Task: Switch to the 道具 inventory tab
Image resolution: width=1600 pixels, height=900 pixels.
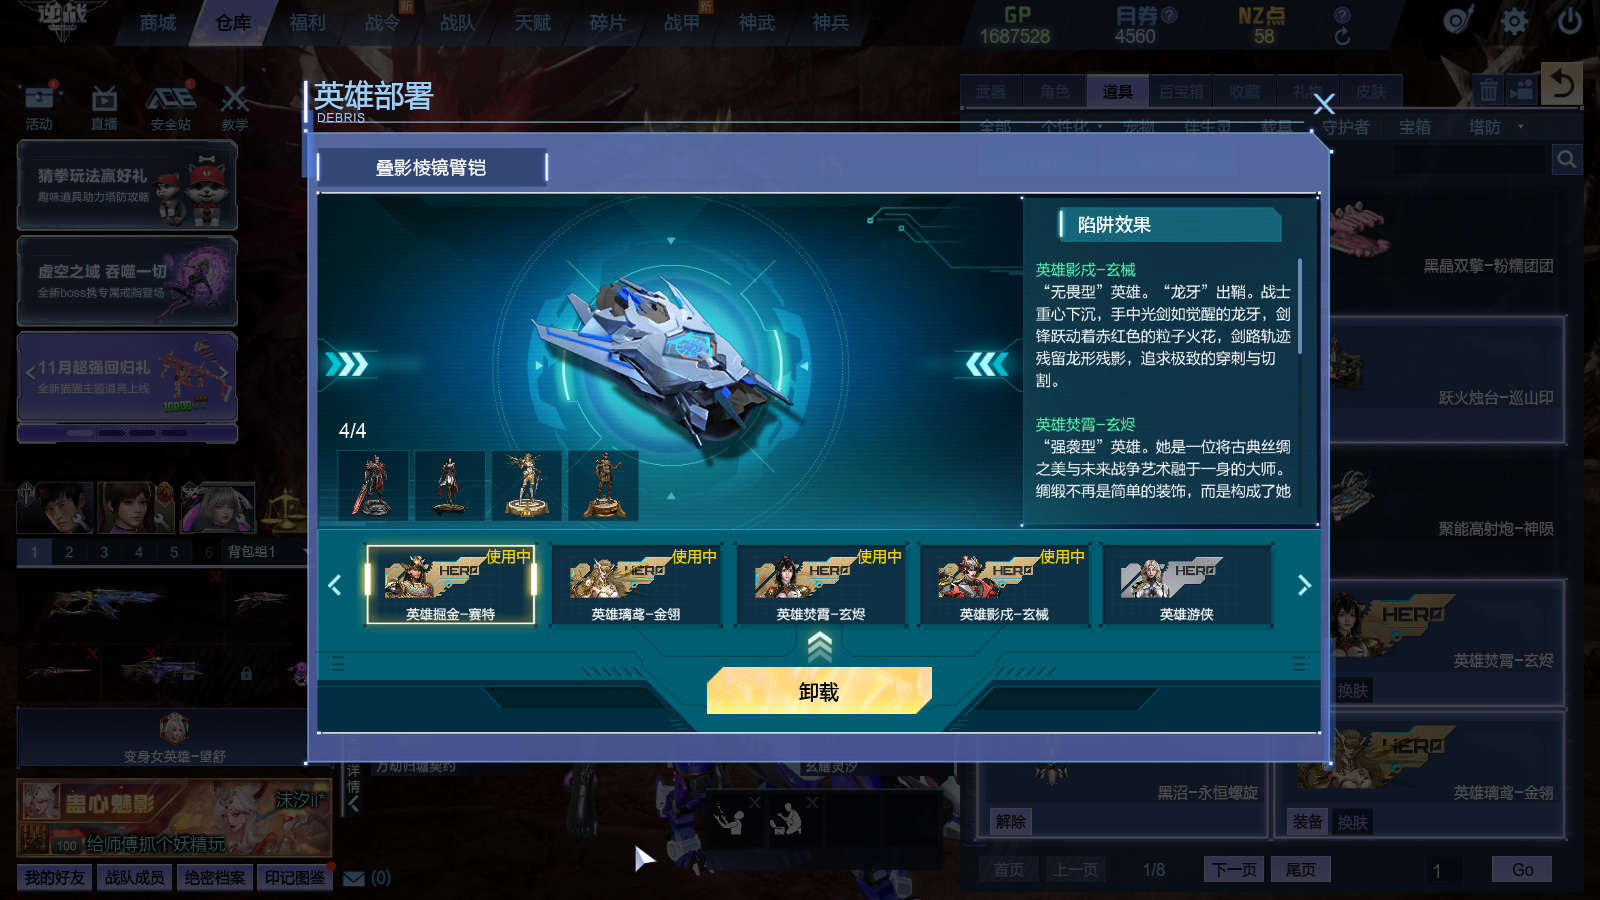Action: tap(1117, 92)
